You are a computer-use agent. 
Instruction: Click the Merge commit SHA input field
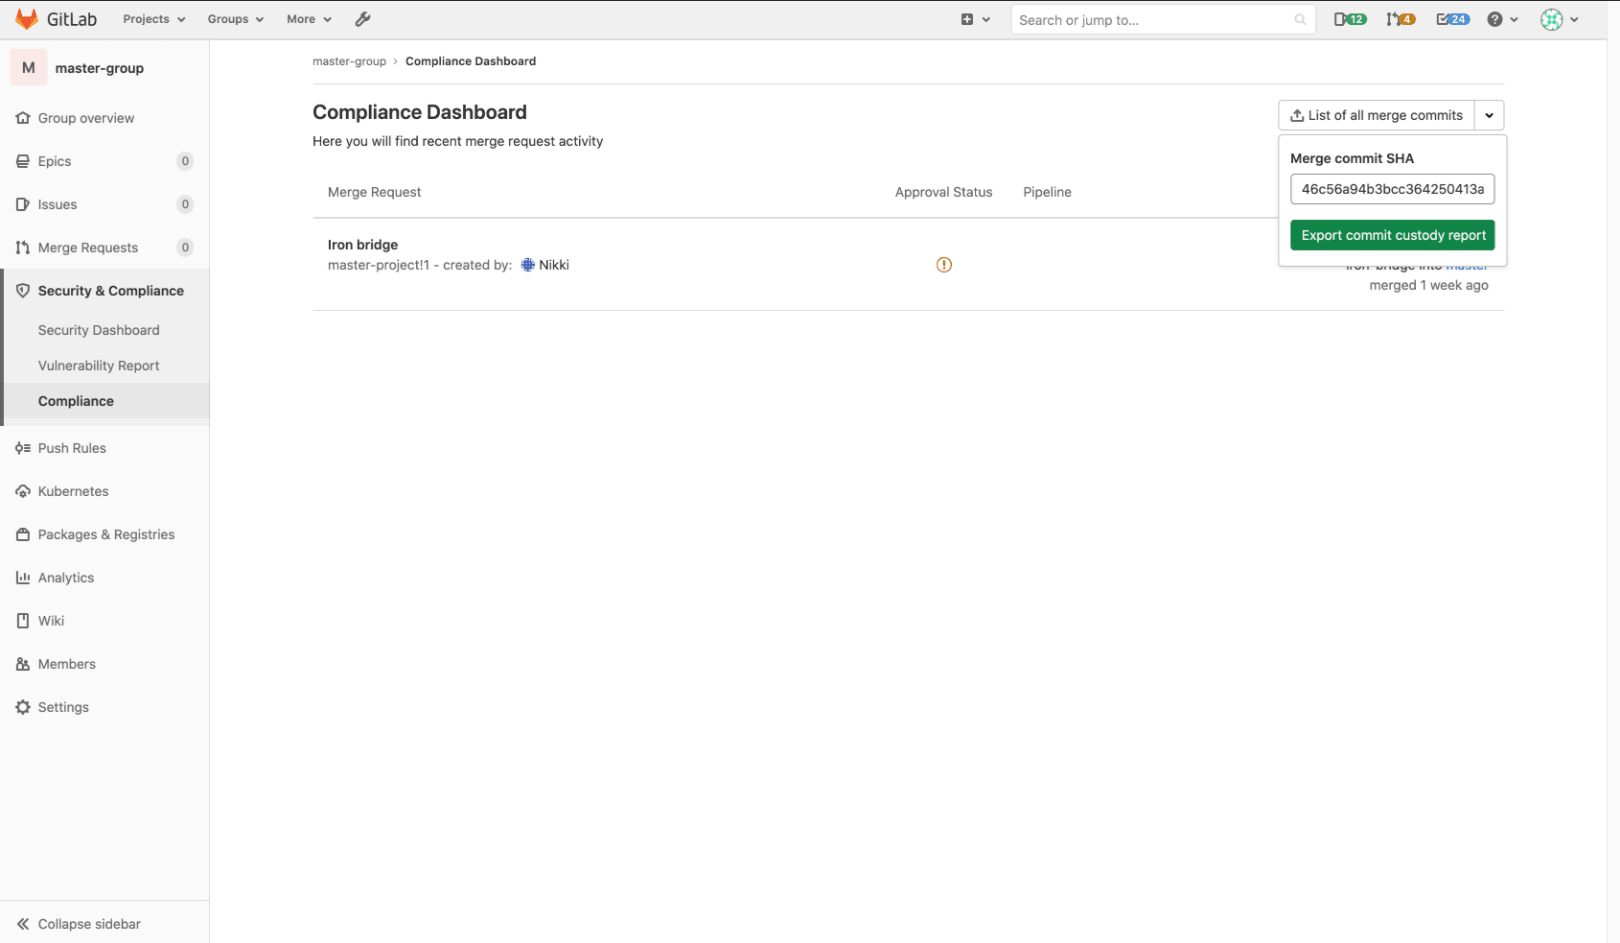pos(1392,189)
